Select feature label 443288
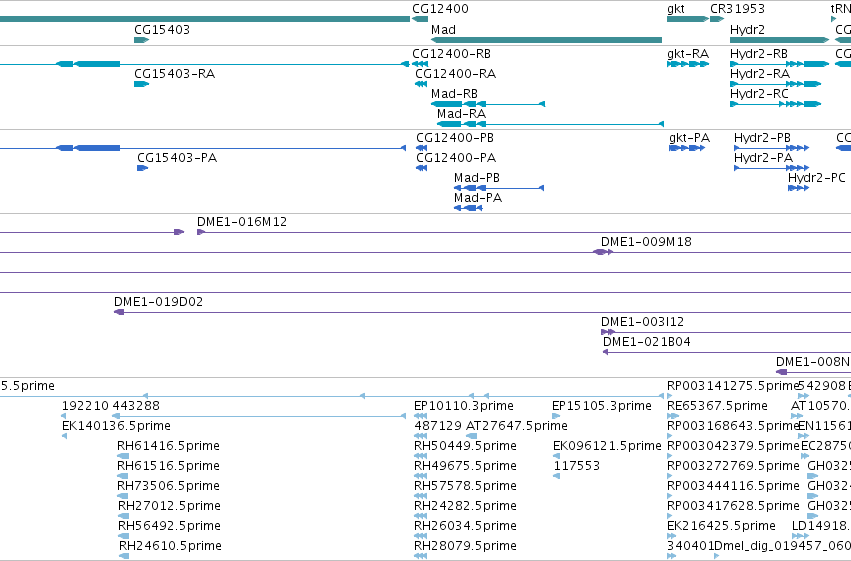 136,406
